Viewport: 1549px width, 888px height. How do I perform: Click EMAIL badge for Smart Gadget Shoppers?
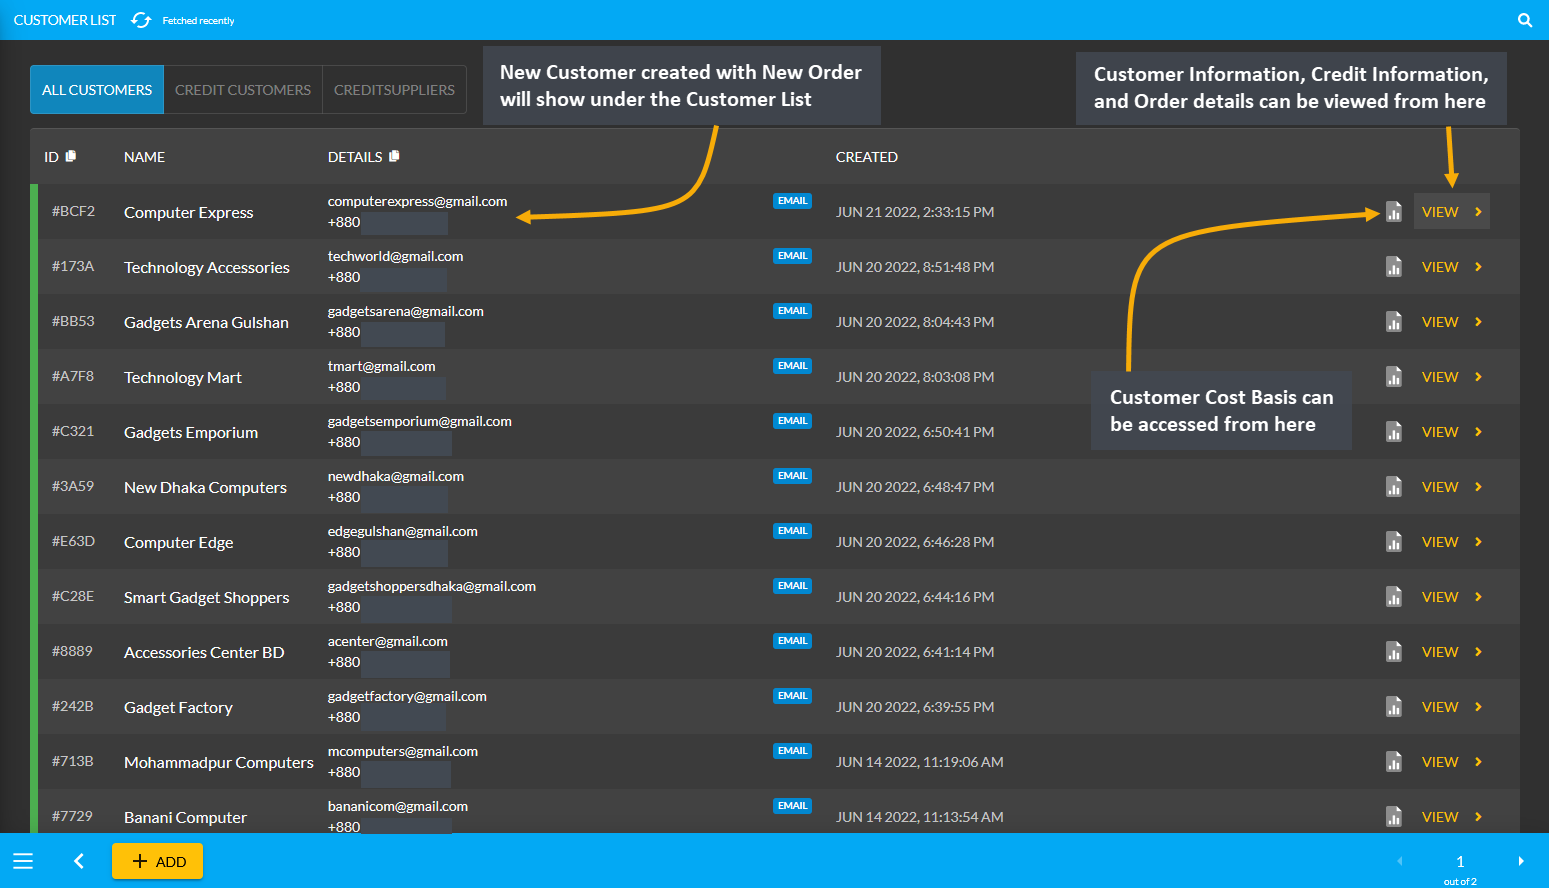click(x=792, y=586)
